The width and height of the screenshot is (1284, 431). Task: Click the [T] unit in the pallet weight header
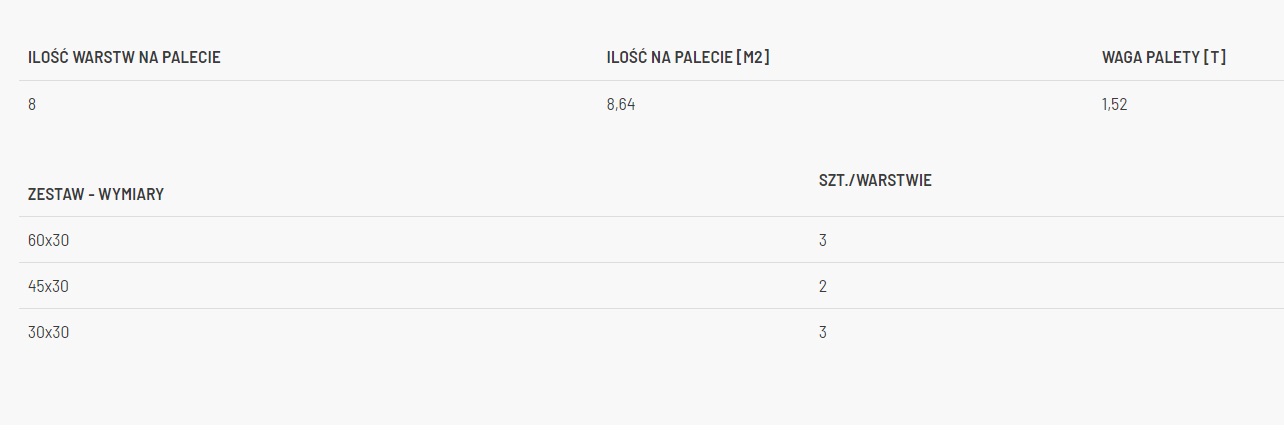(x=1215, y=58)
